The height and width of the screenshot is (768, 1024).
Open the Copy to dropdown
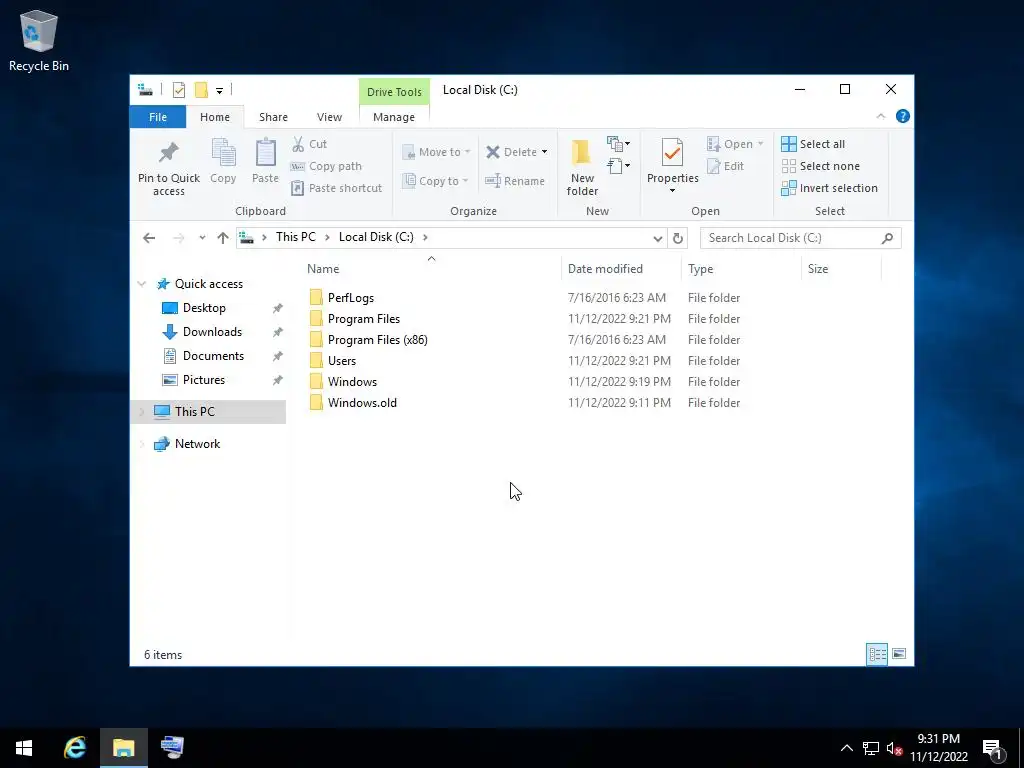436,181
